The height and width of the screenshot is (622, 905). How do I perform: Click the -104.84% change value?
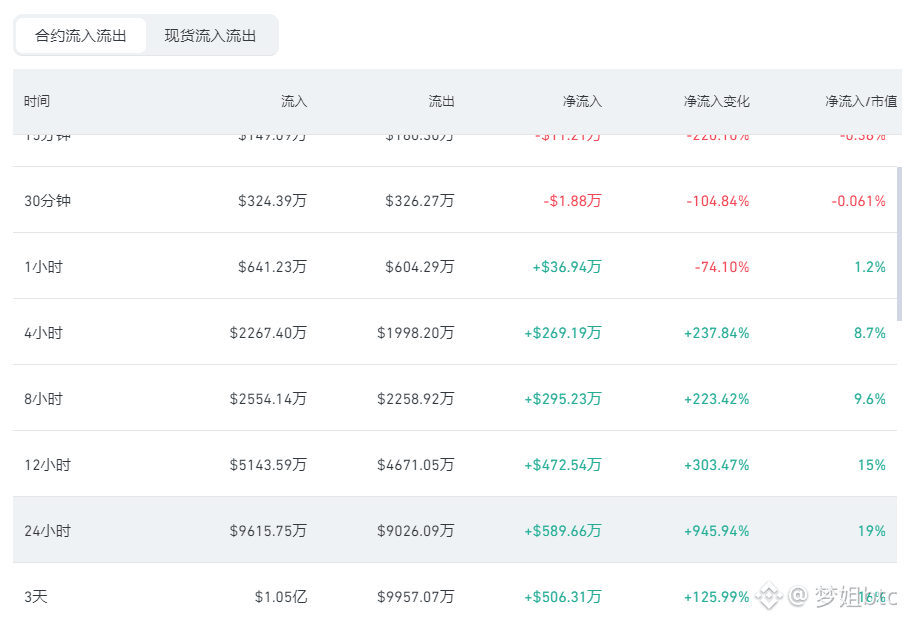717,201
